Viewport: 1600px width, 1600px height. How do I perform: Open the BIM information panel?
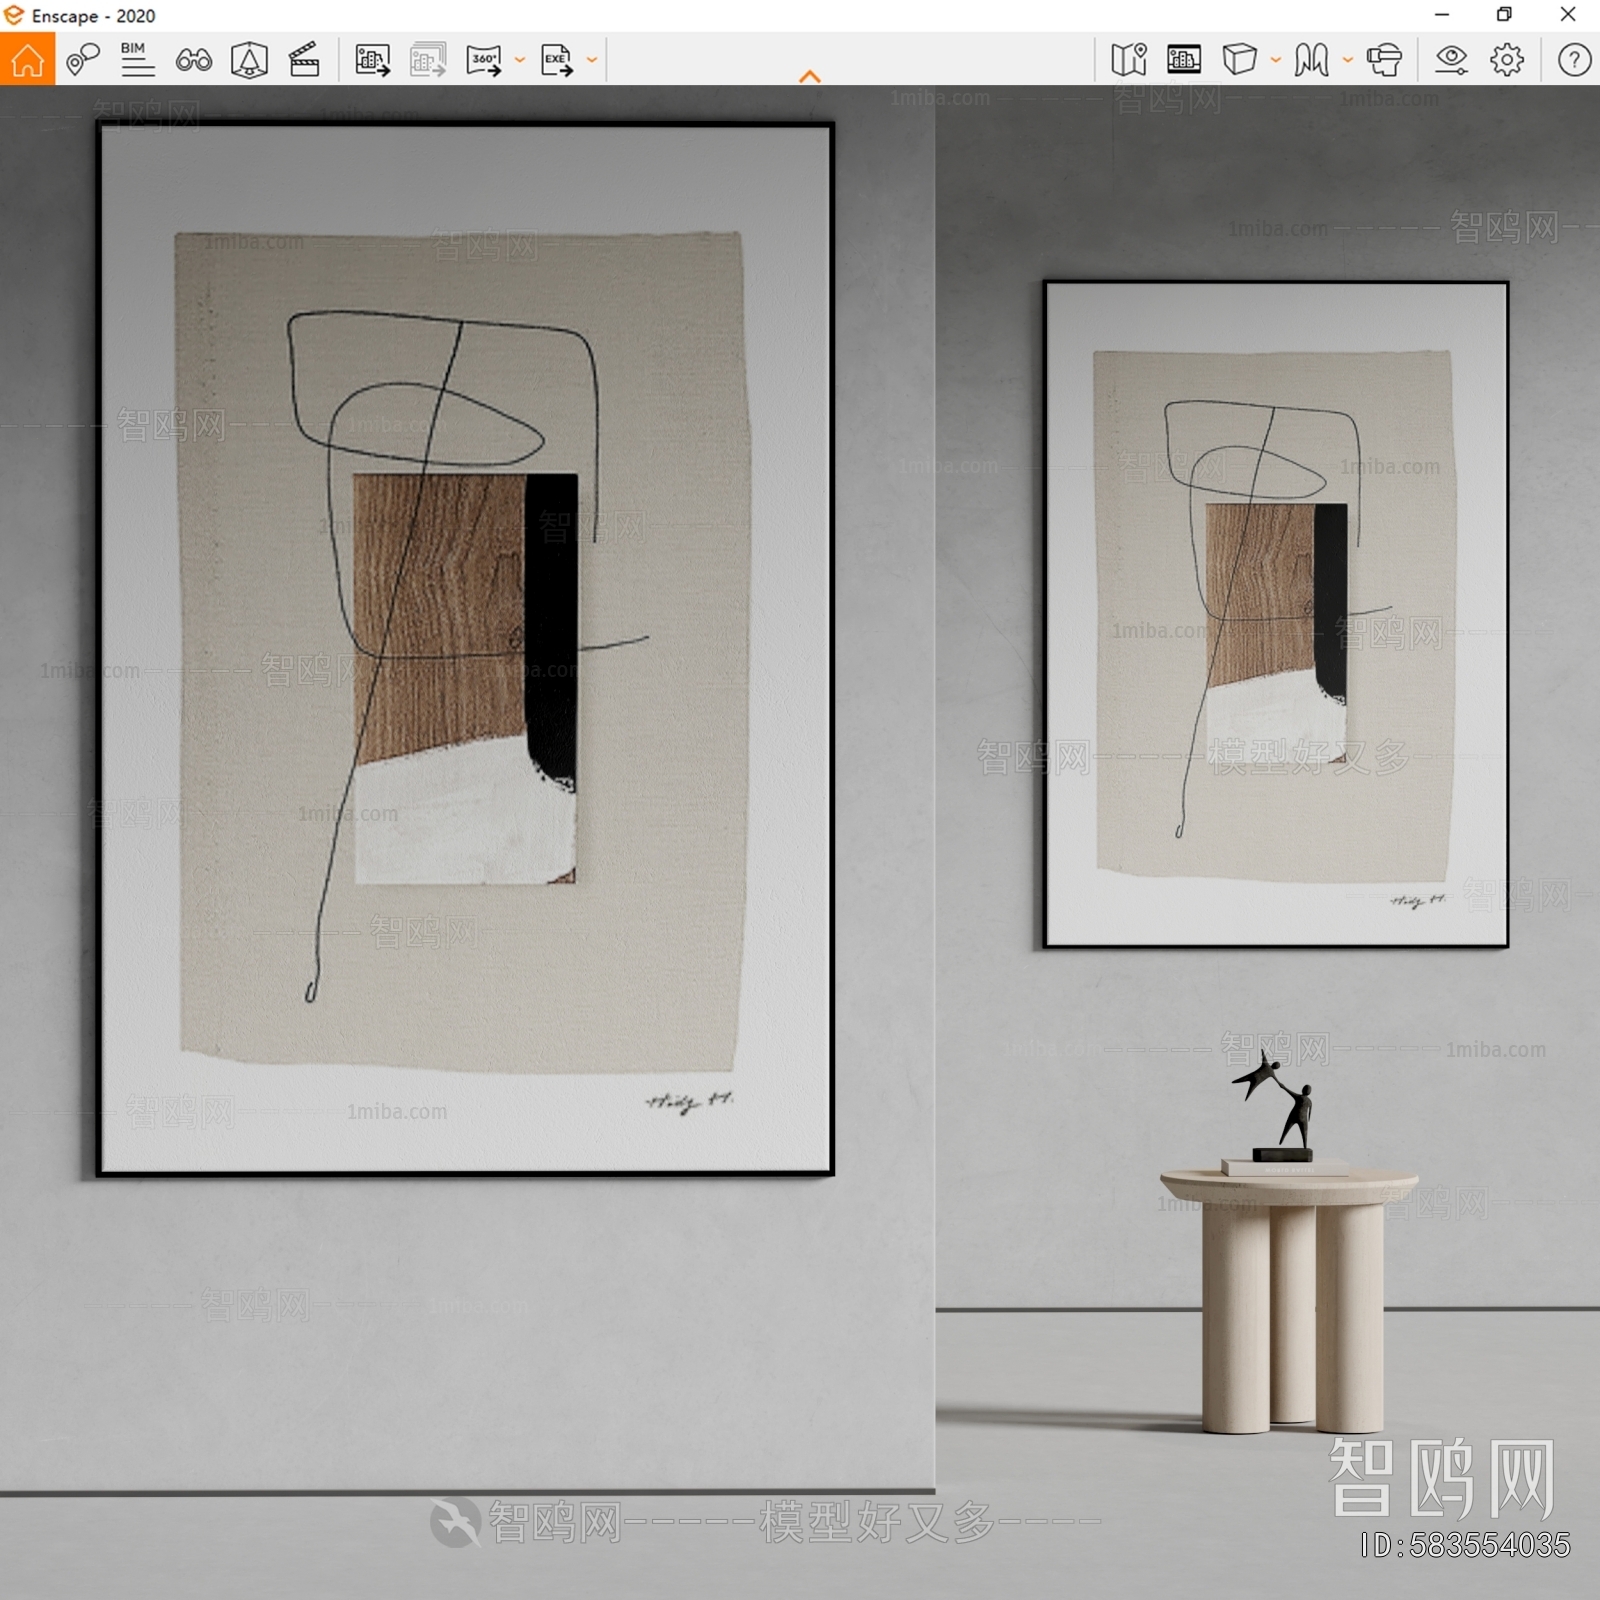(137, 60)
